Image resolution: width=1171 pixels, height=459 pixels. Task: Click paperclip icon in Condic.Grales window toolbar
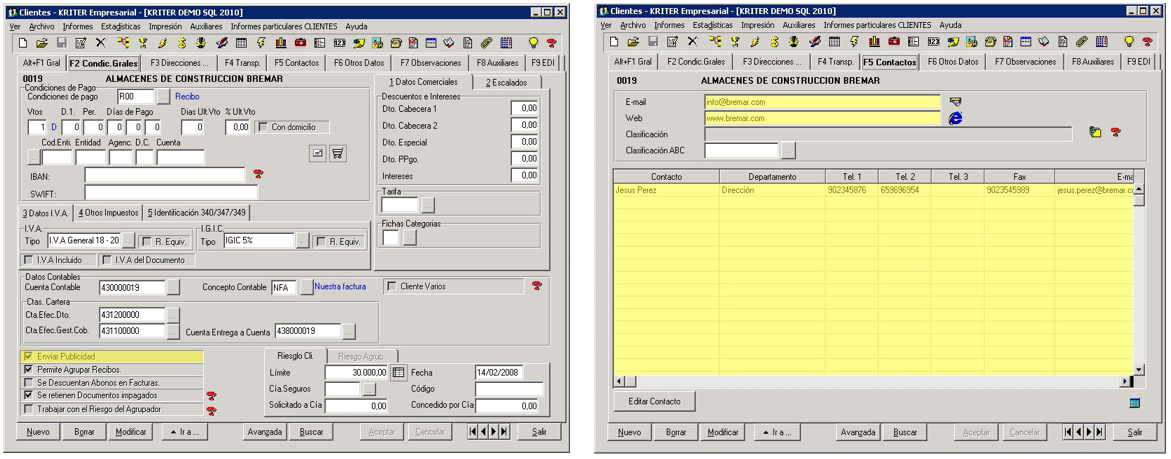click(x=486, y=42)
